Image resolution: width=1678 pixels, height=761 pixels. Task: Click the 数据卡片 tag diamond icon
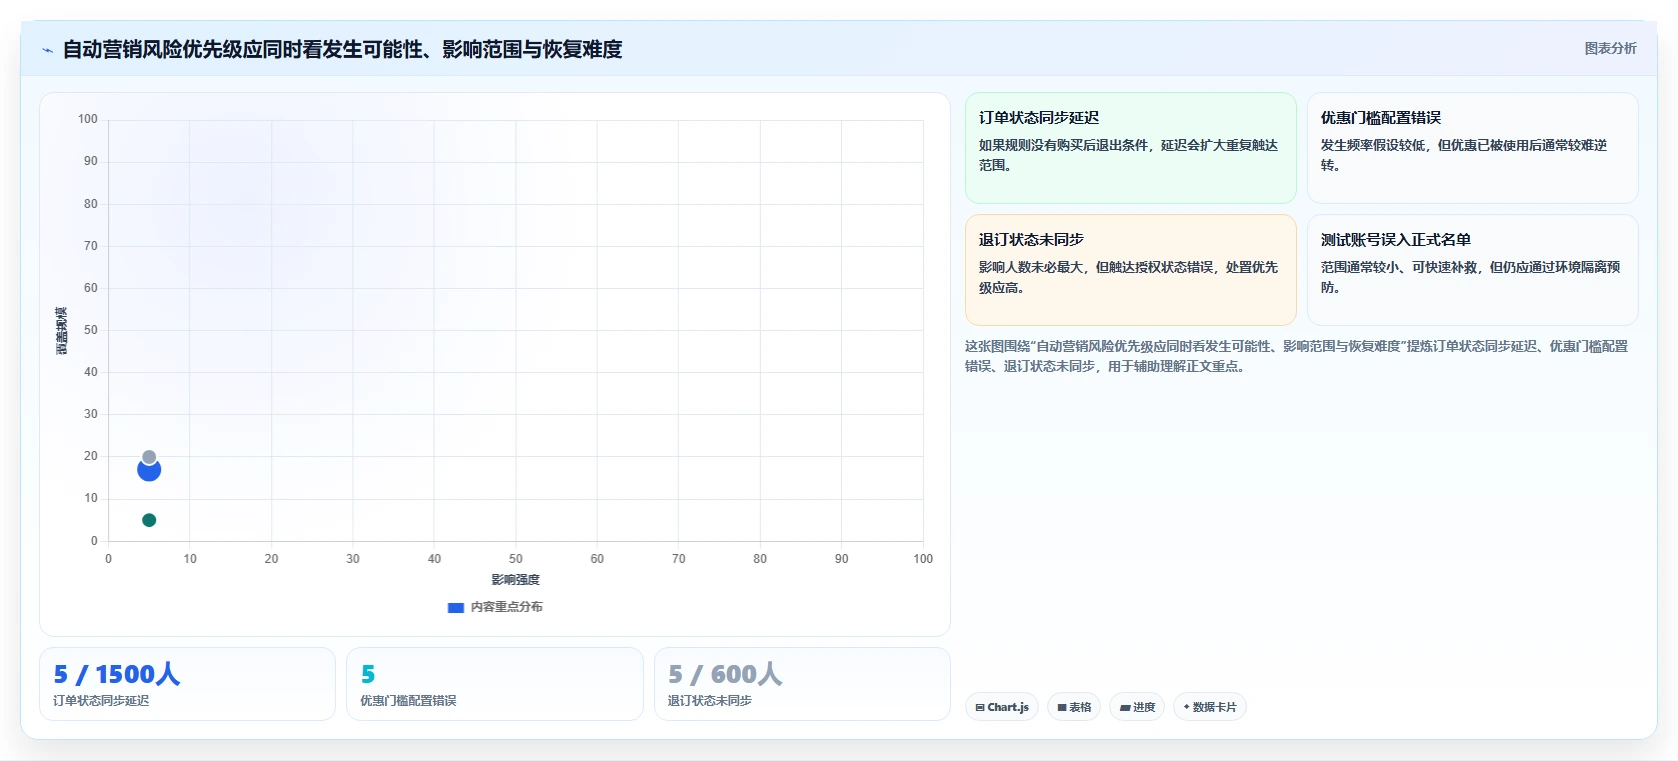pyautogui.click(x=1186, y=707)
